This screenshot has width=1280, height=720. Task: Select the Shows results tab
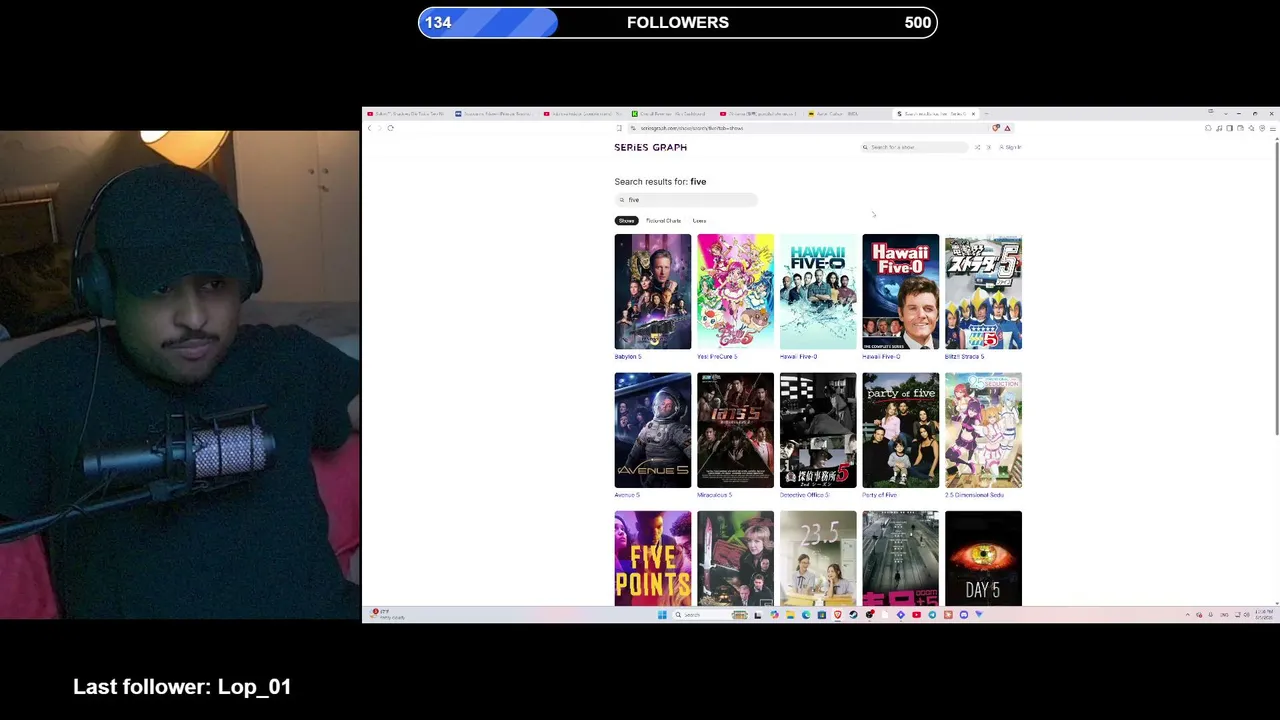(626, 221)
